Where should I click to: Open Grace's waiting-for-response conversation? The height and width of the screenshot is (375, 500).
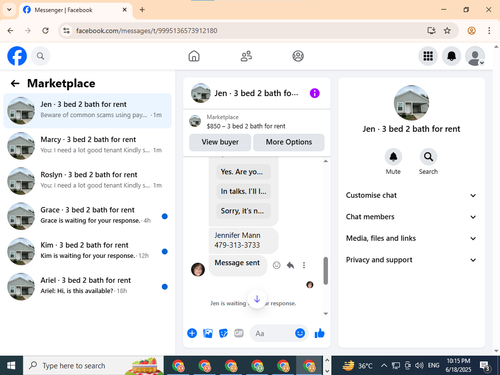coord(87,216)
